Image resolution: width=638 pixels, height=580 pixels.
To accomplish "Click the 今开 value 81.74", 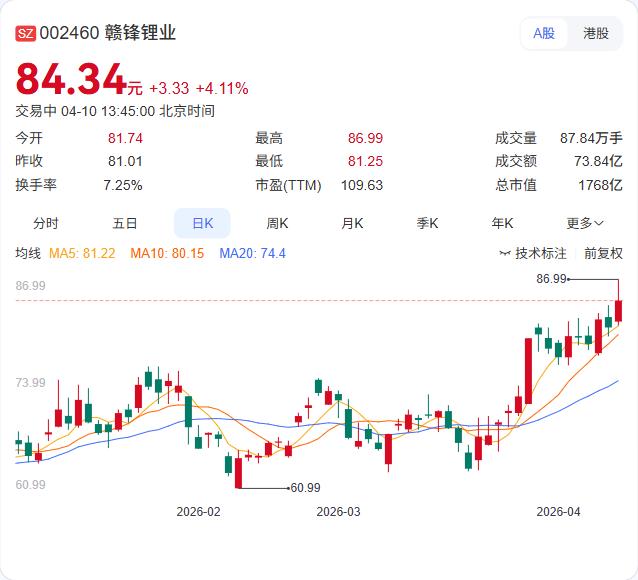I will (x=125, y=138).
